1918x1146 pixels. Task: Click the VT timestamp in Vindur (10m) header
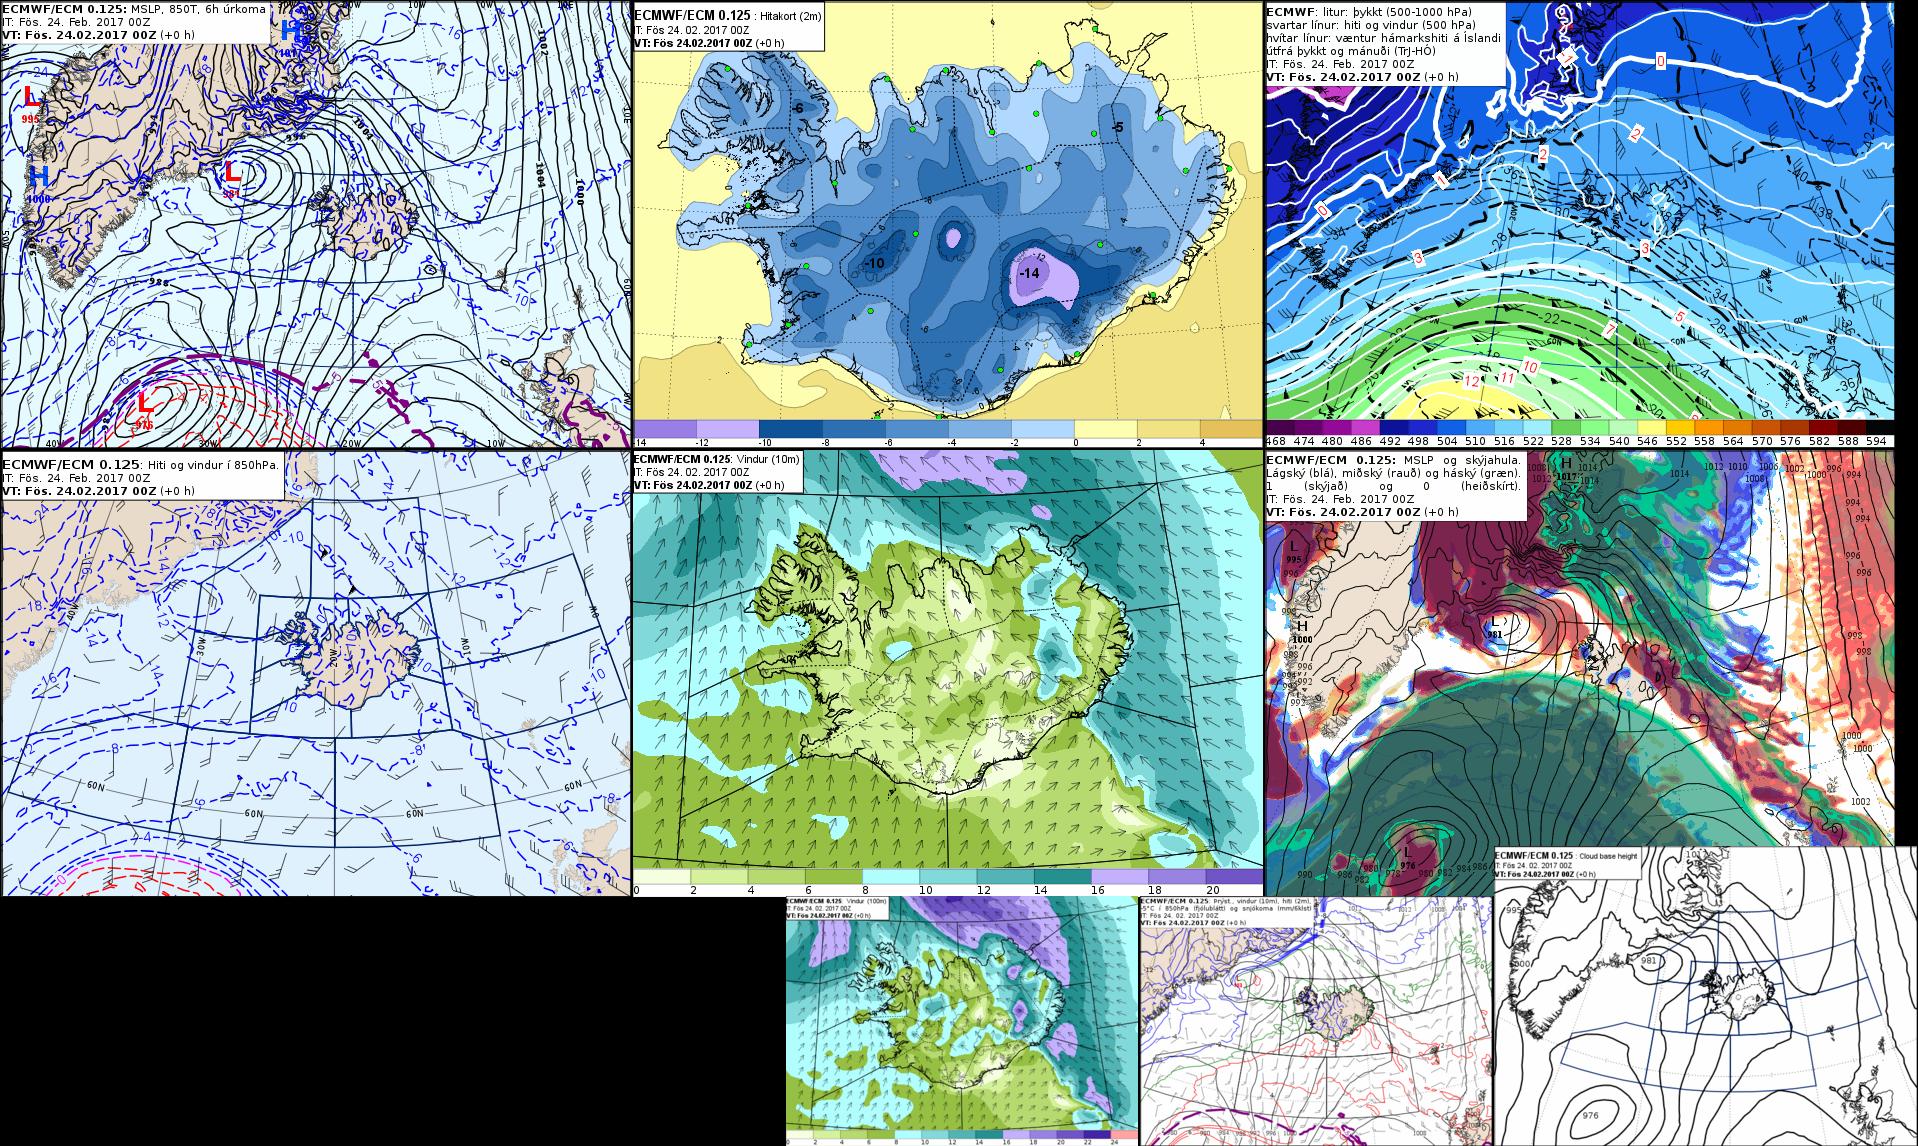coord(709,485)
